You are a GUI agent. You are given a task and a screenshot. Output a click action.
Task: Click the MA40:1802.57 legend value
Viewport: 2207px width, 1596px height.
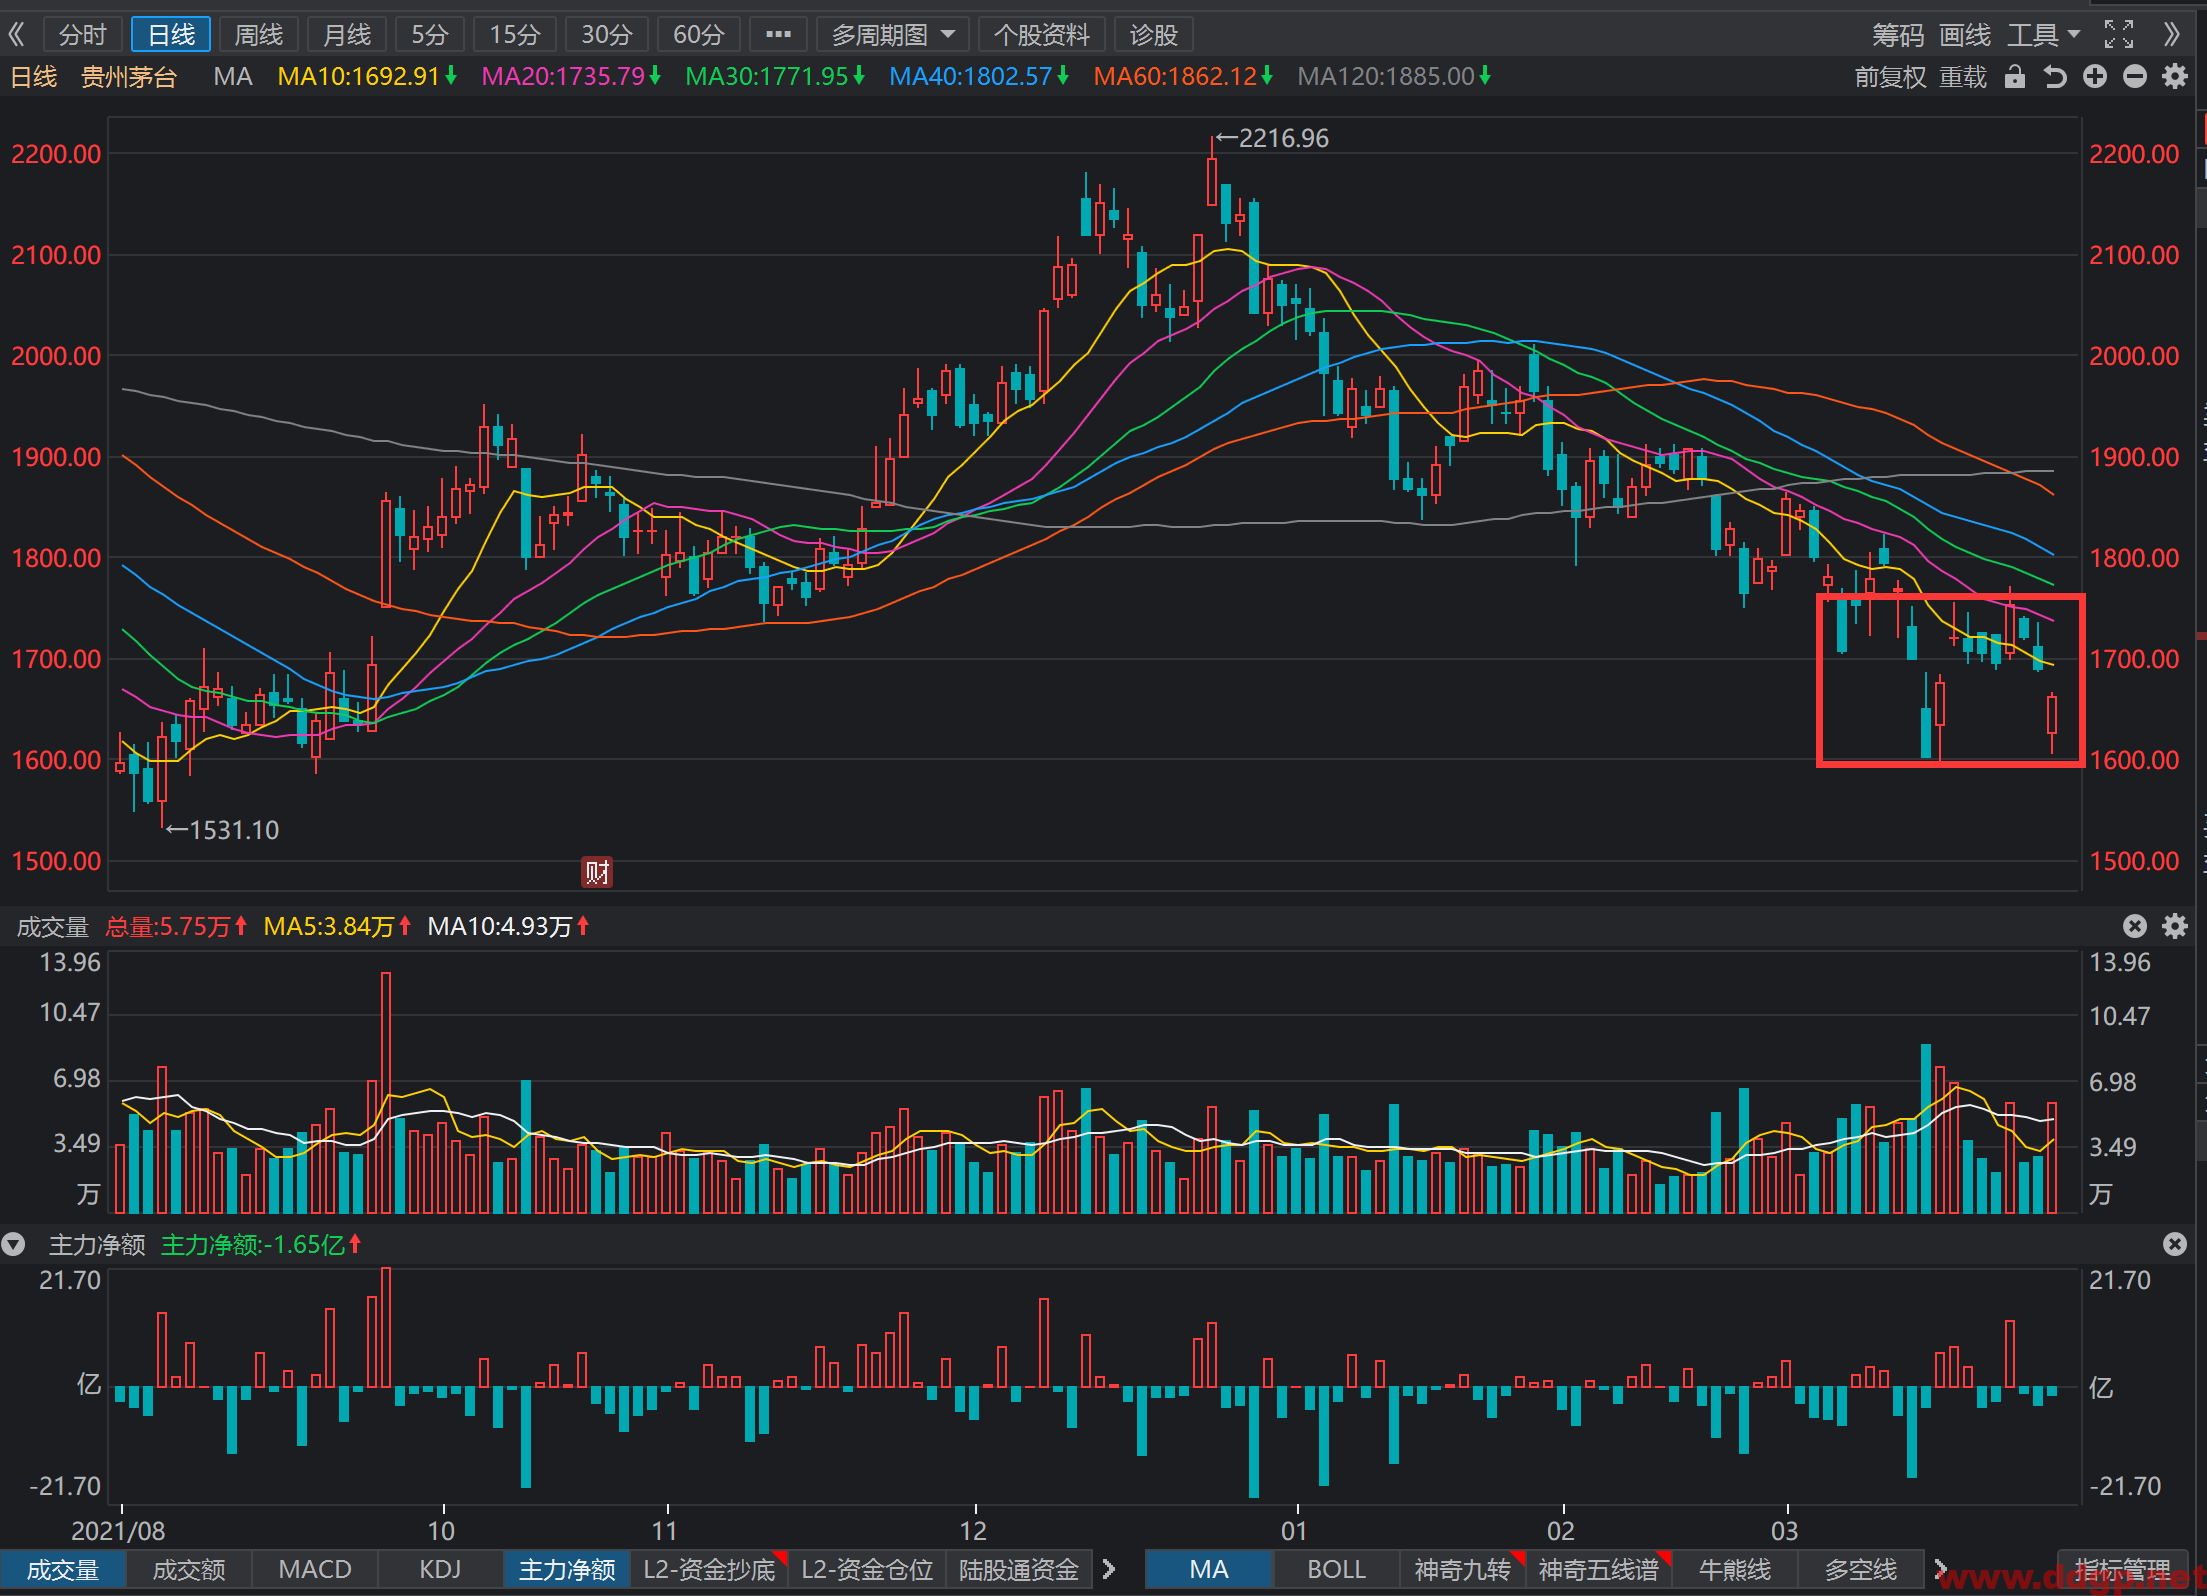[x=971, y=77]
